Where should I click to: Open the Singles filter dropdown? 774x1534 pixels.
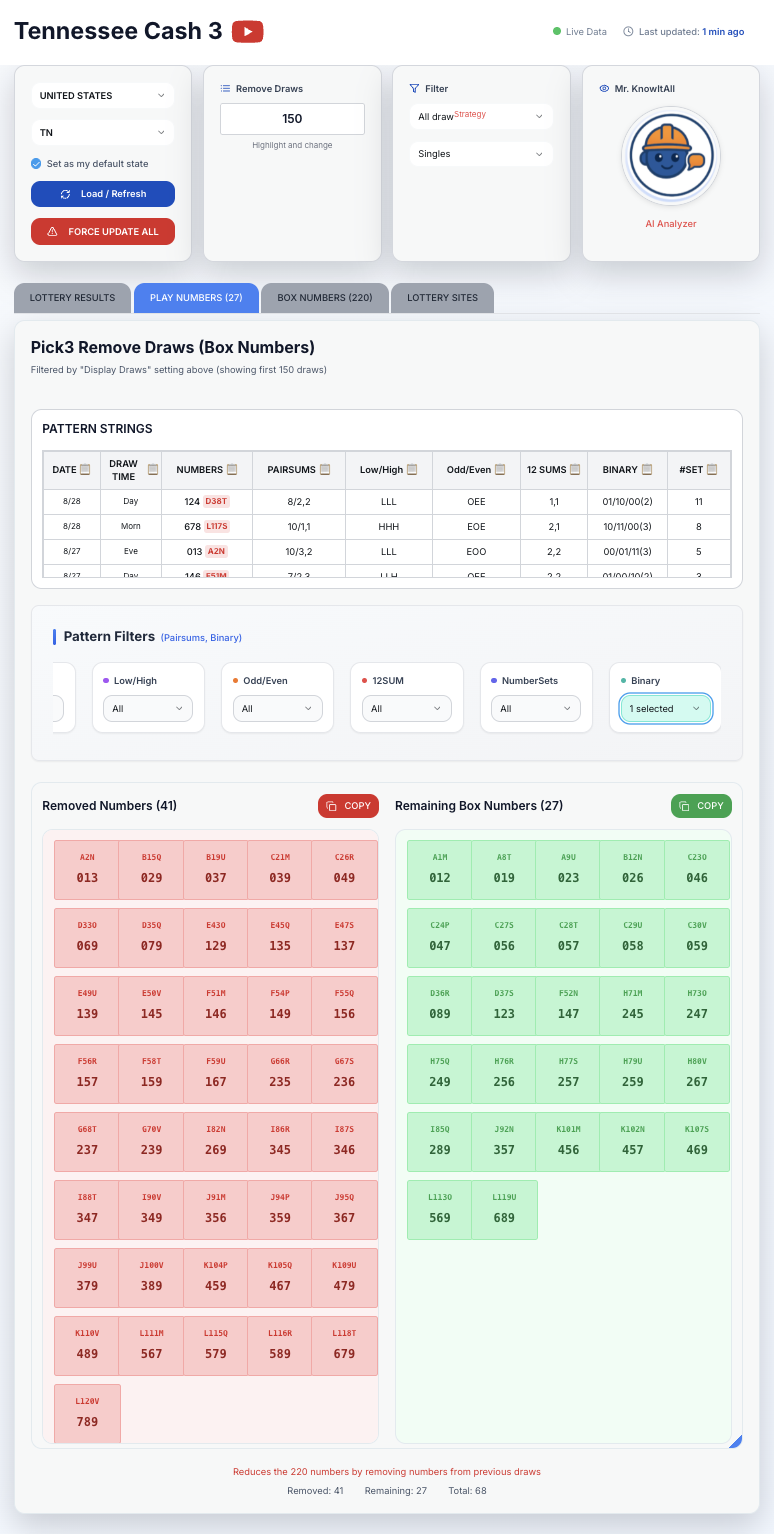pos(481,154)
